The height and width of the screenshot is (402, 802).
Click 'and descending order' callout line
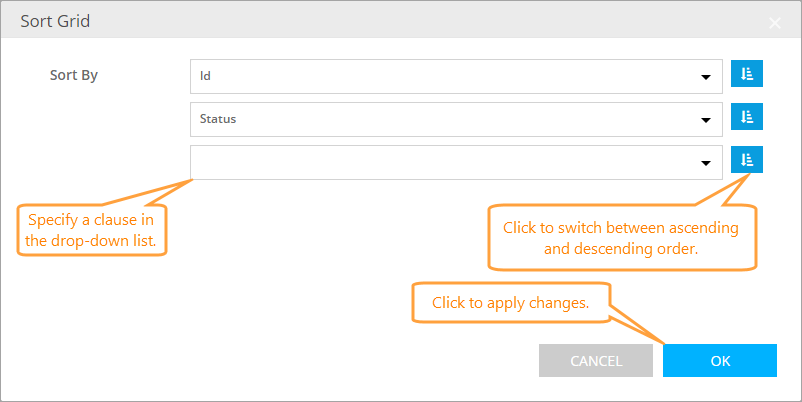[x=620, y=248]
